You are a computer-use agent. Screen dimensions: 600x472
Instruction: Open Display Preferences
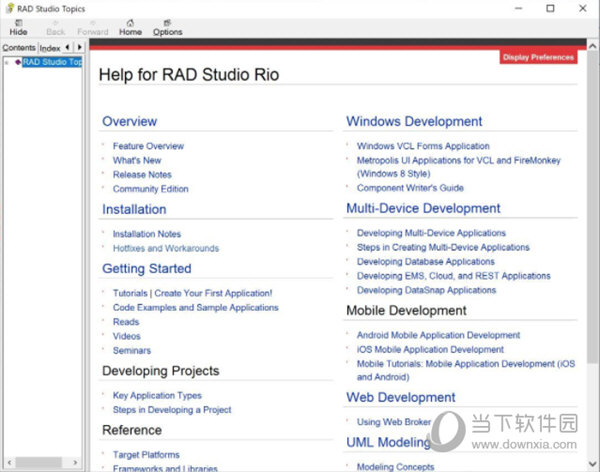click(538, 57)
